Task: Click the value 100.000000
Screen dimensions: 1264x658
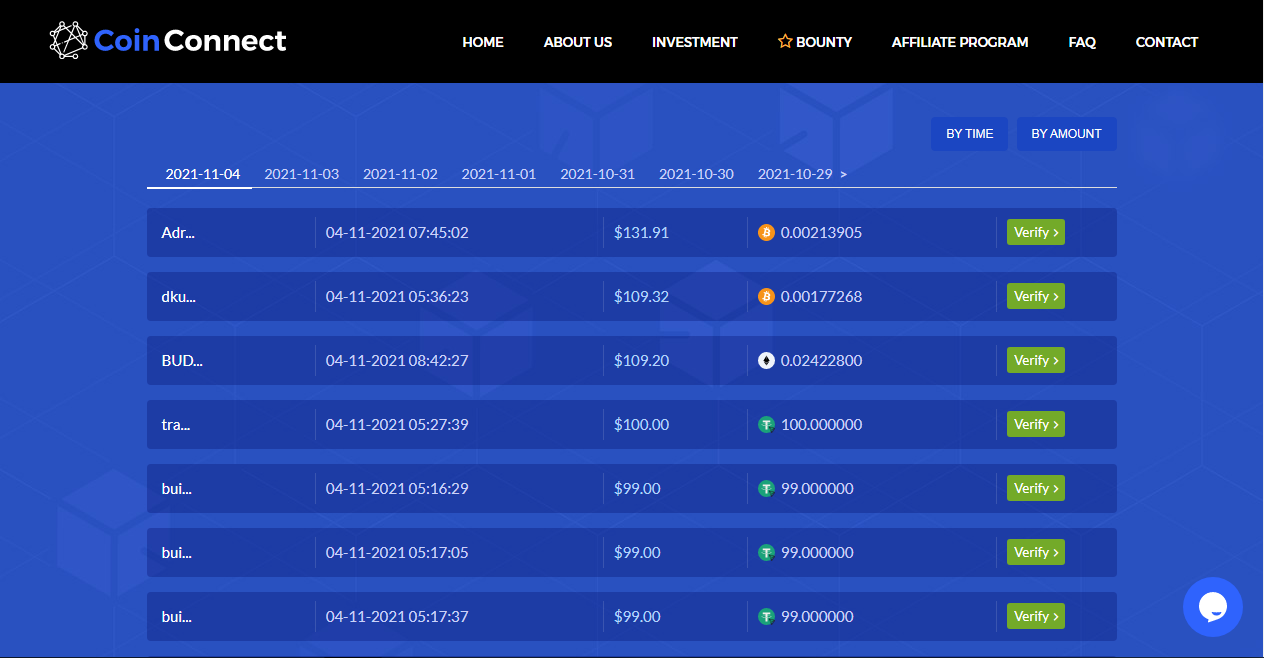Action: tap(821, 424)
